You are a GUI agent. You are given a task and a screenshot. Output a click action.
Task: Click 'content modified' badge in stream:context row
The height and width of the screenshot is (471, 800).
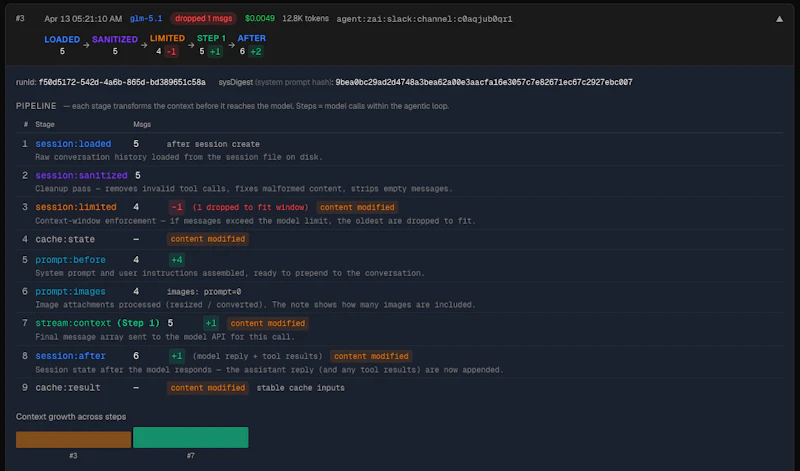pyautogui.click(x=267, y=323)
